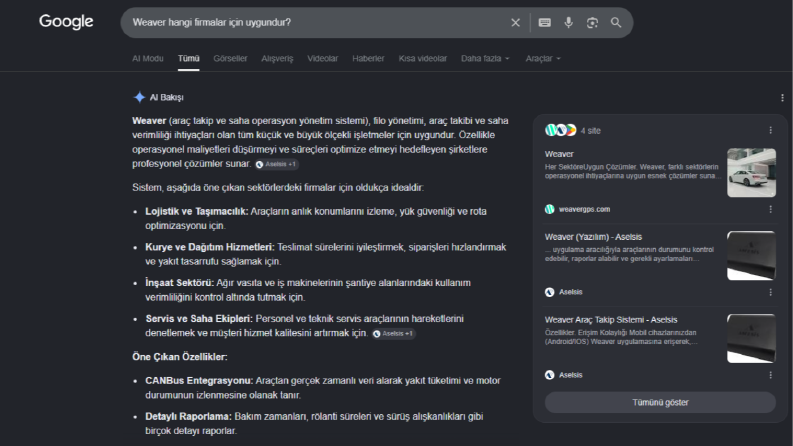Image resolution: width=793 pixels, height=446 pixels.
Task: Open the Görseller tab
Action: (x=230, y=59)
